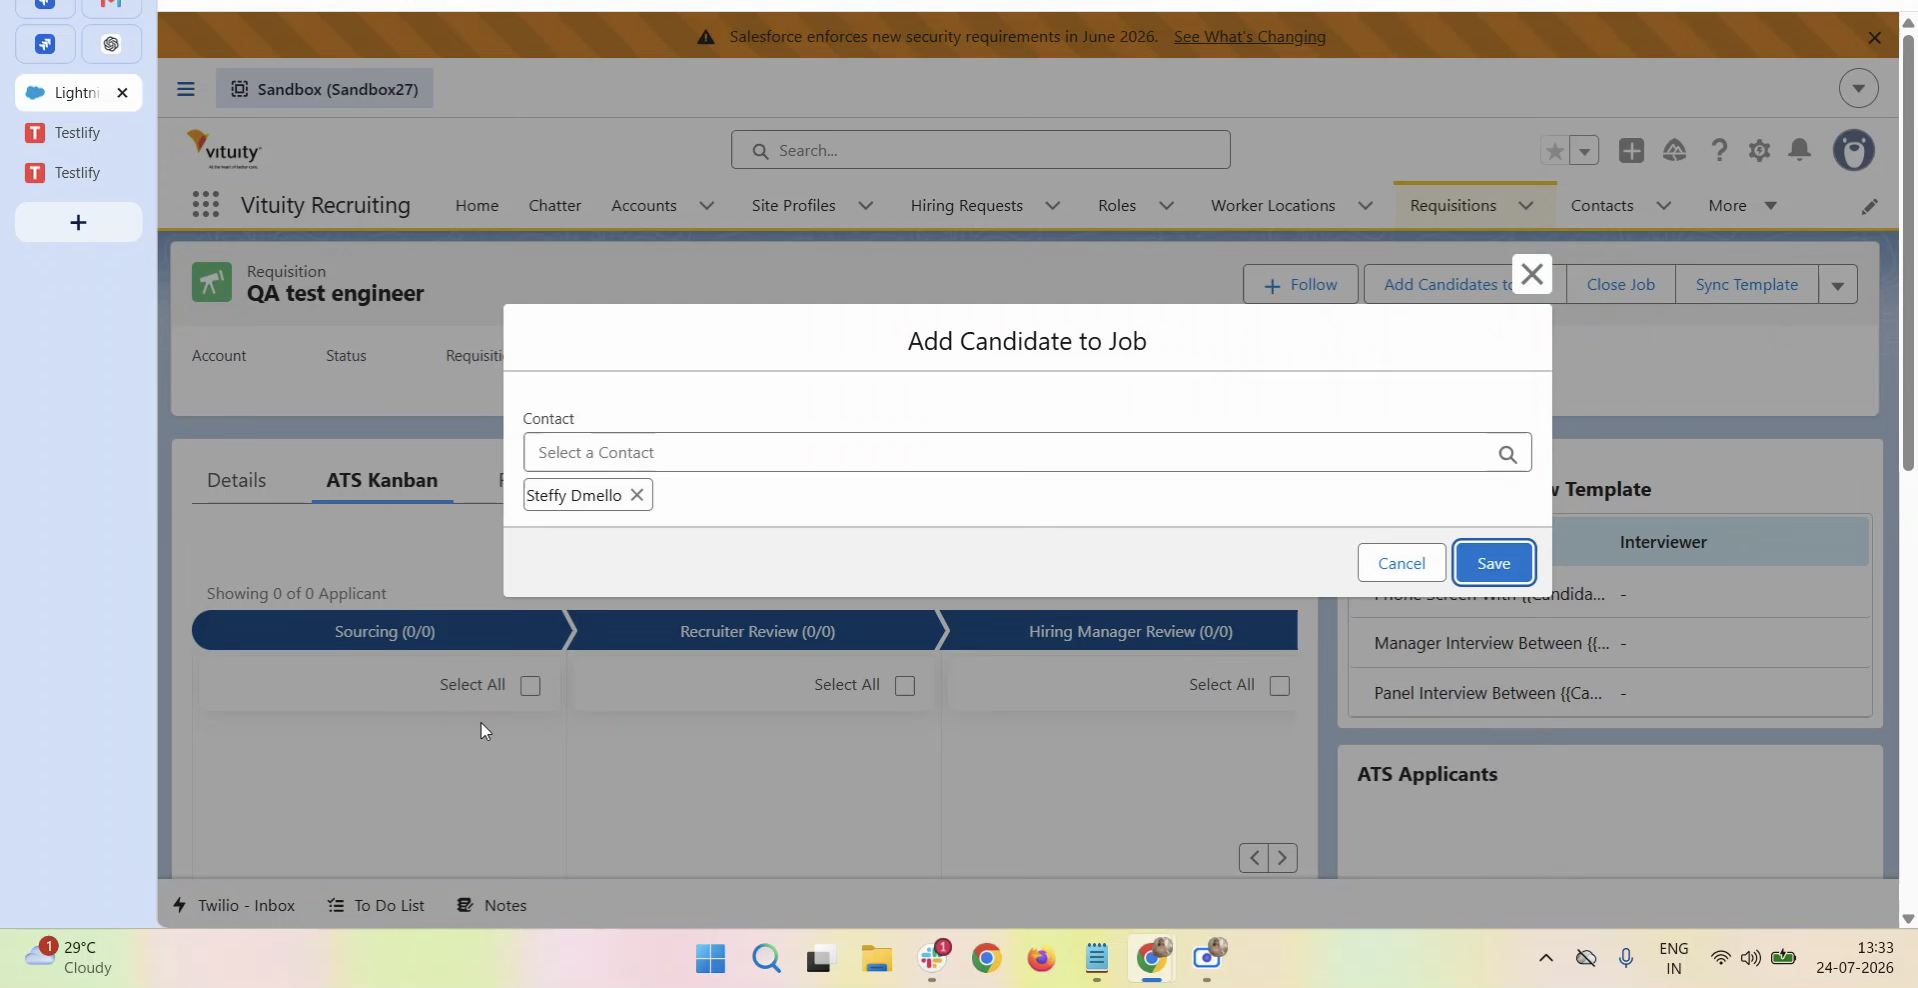Click the warning triangle in the banner

point(706,37)
